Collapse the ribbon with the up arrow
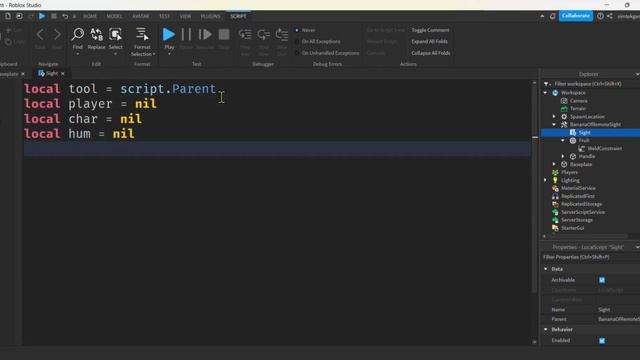Viewport: 640px width, 360px height. pyautogui.click(x=542, y=16)
